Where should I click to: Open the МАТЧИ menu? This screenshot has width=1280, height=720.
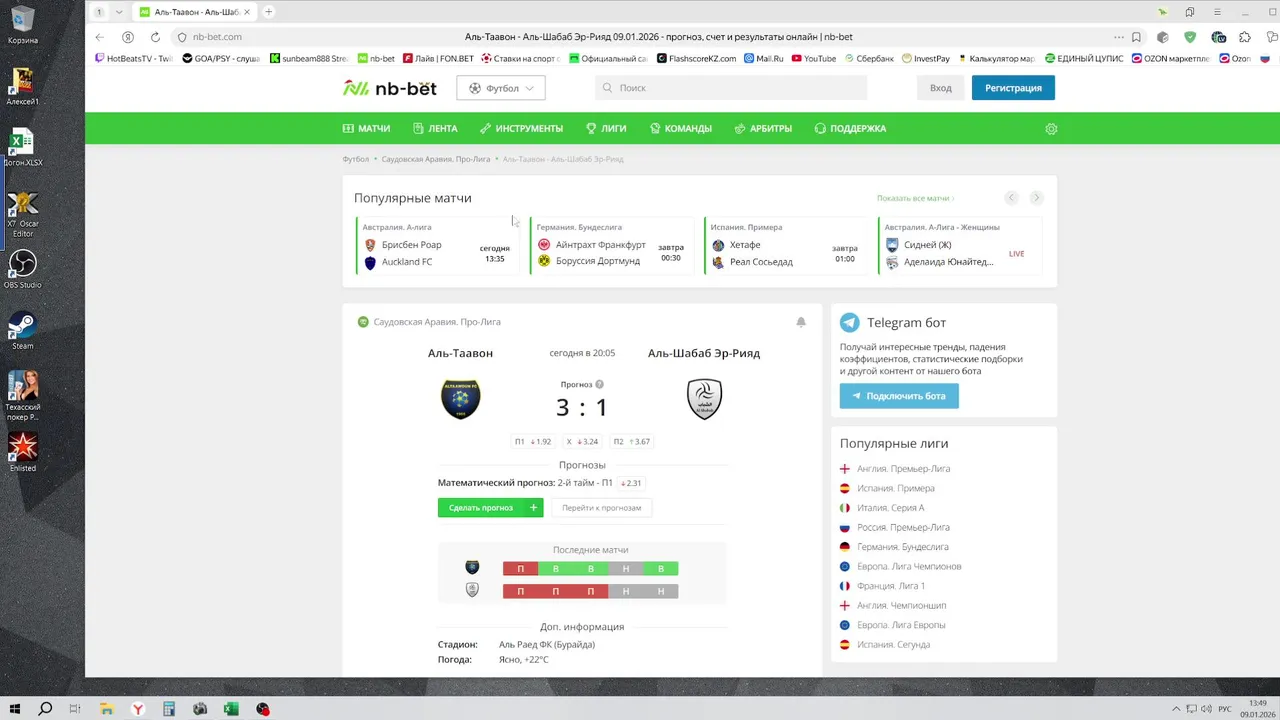366,129
